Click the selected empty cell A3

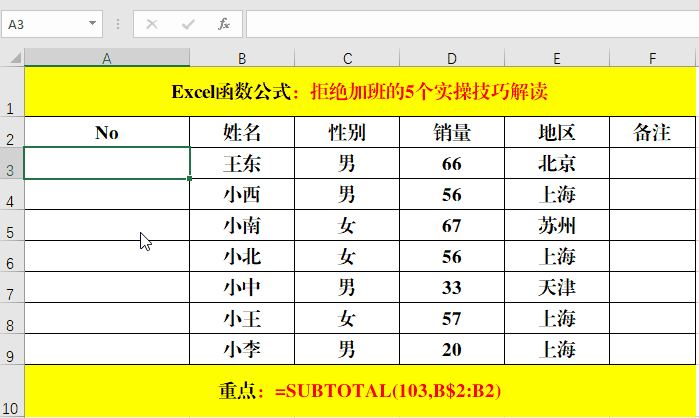pyautogui.click(x=107, y=163)
